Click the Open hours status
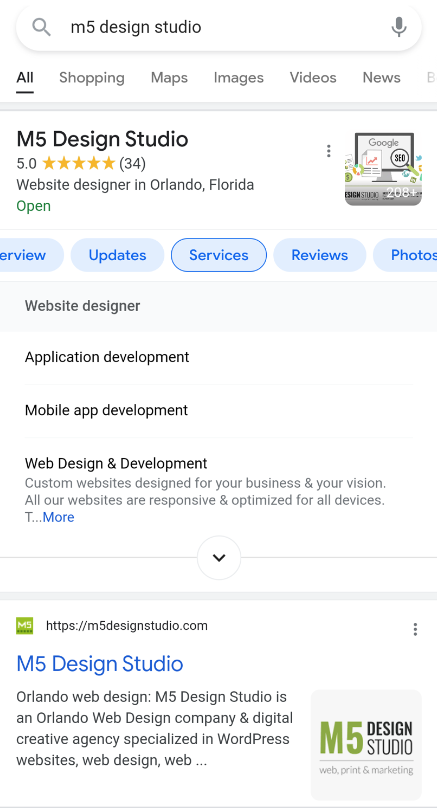 coord(33,206)
